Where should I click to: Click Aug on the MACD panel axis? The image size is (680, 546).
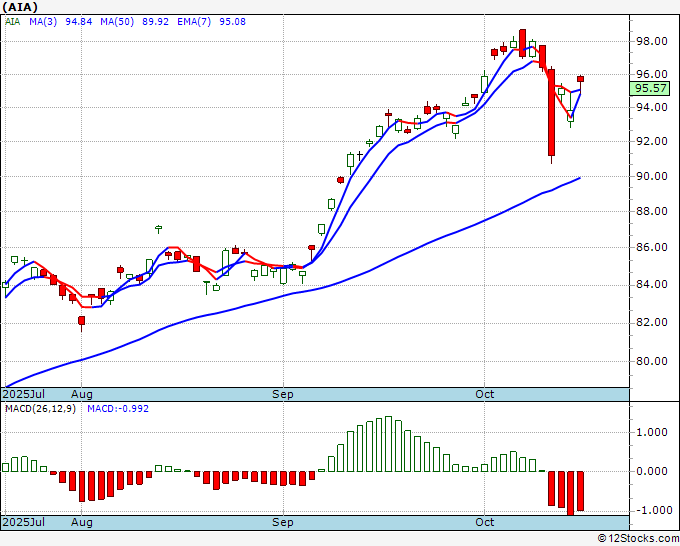[82, 522]
